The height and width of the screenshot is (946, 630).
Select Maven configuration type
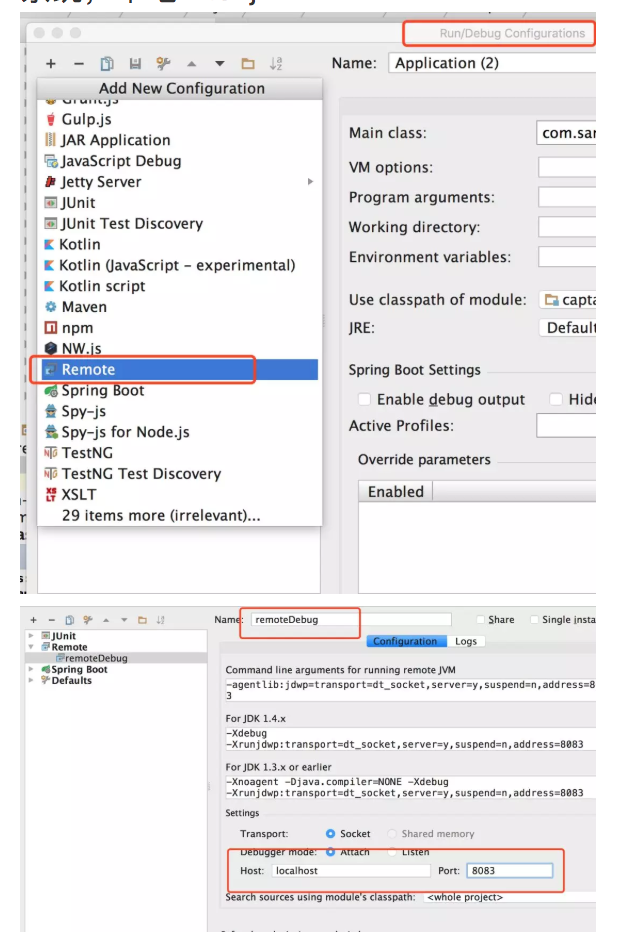pyautogui.click(x=180, y=307)
